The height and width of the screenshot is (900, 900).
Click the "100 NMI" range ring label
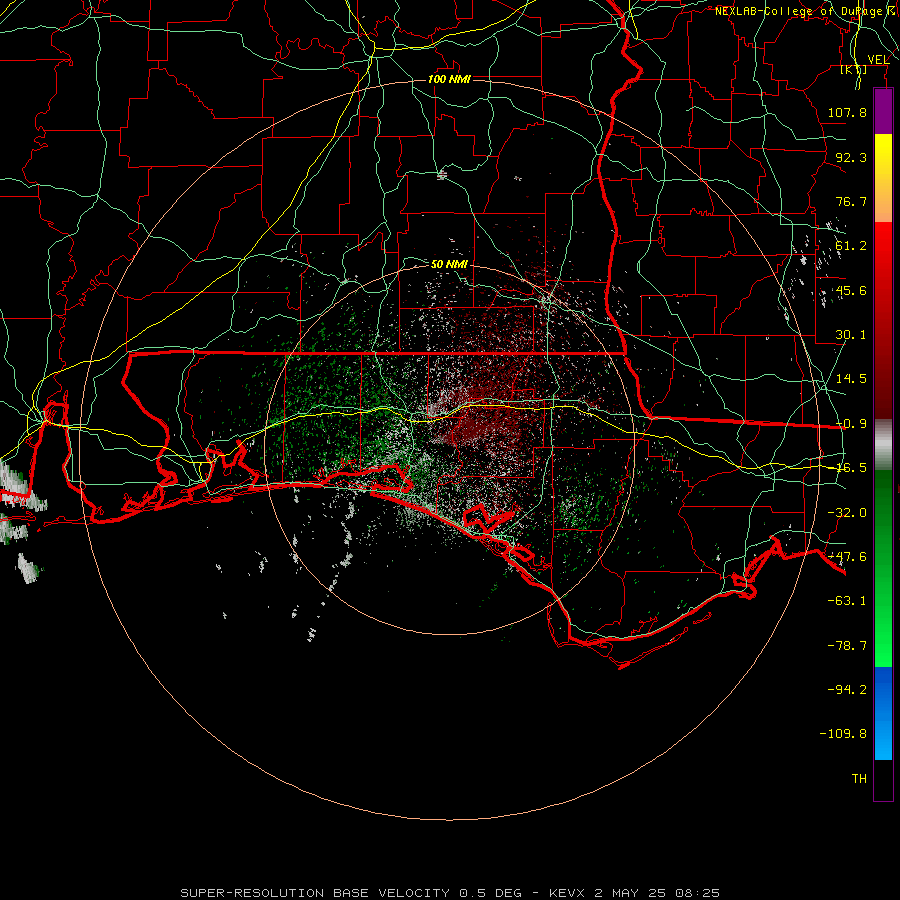449,79
